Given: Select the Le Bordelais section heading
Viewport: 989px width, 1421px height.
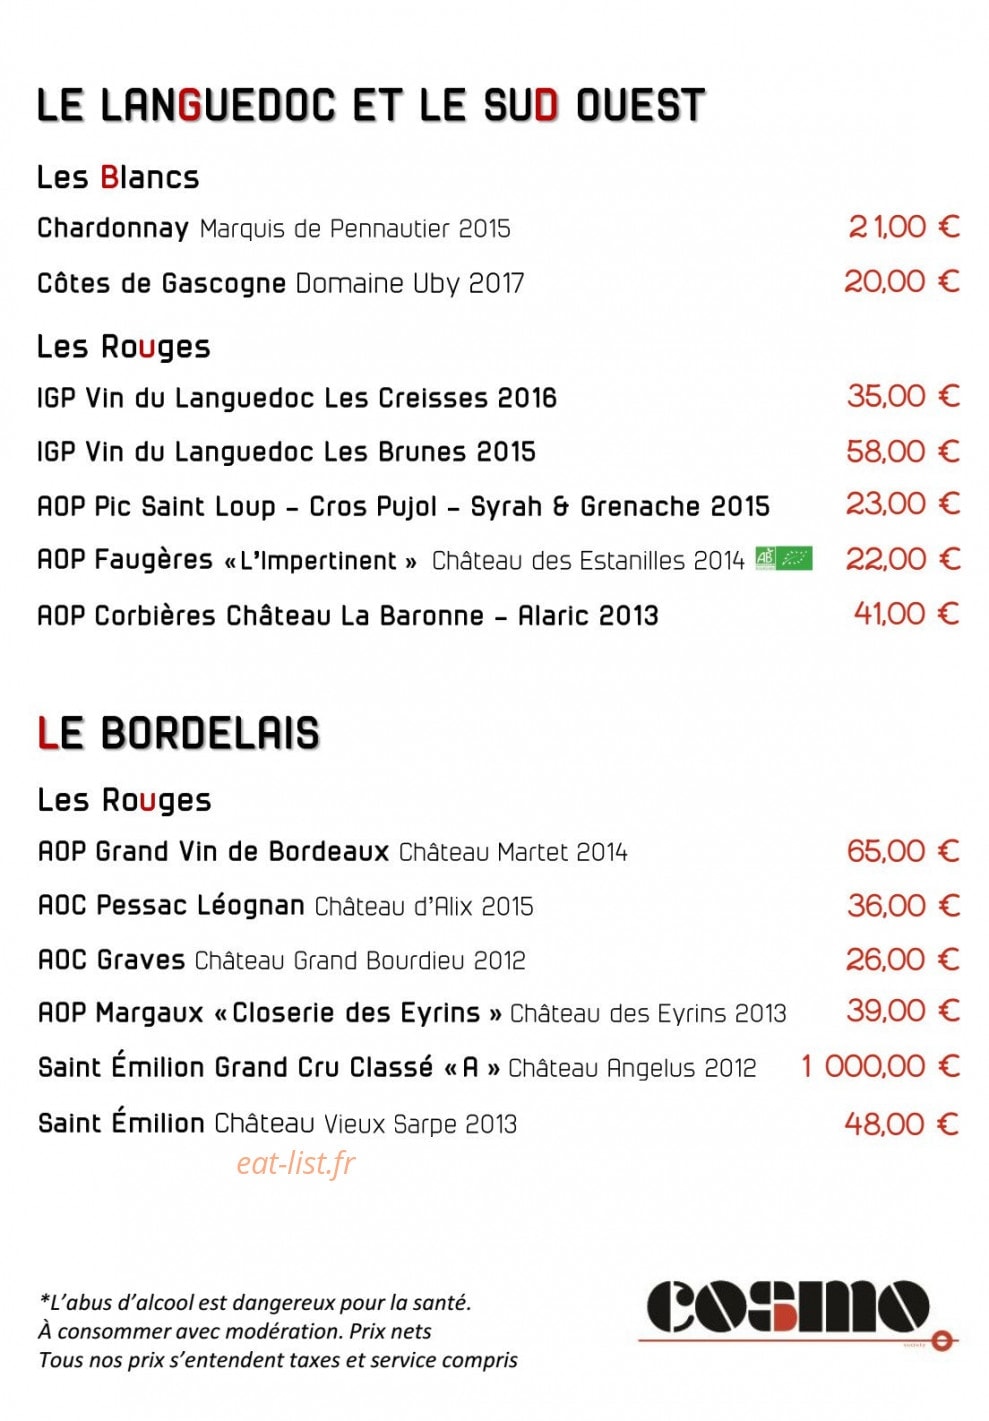Looking at the screenshot, I should (178, 733).
